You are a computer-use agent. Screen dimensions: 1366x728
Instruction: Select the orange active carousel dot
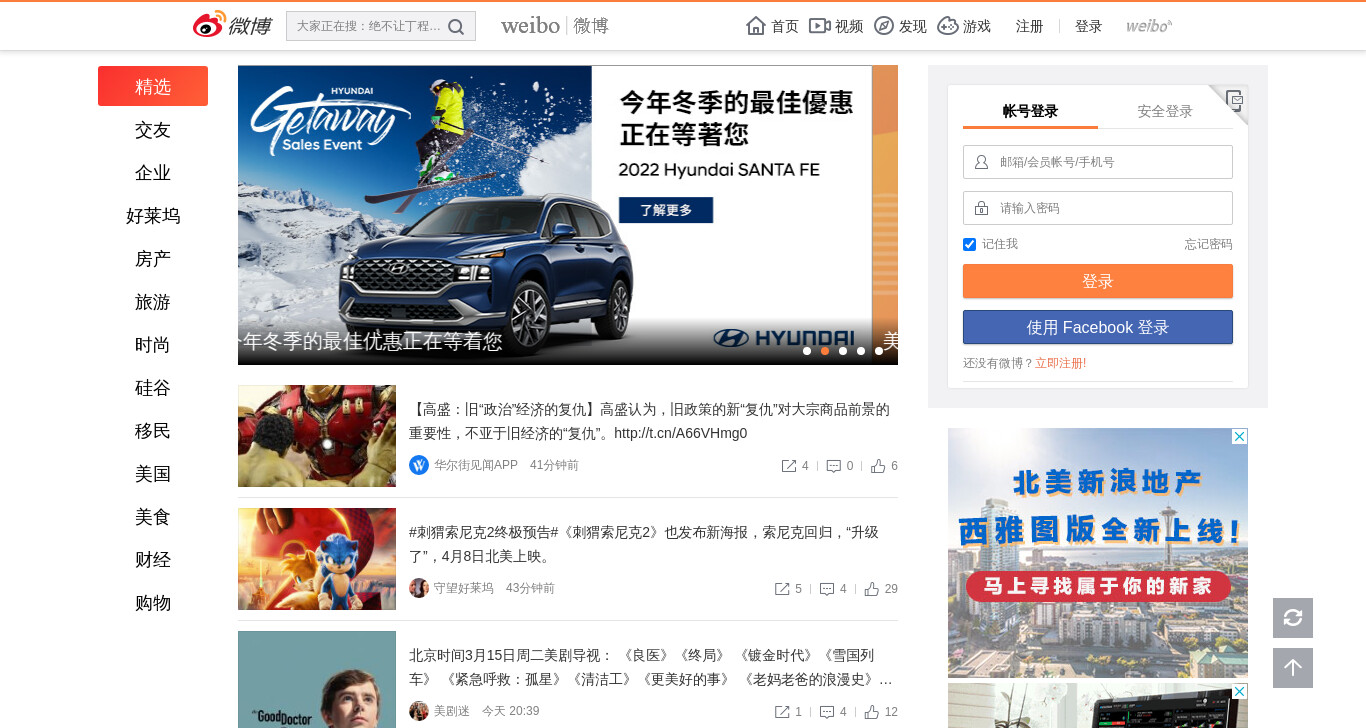point(825,351)
